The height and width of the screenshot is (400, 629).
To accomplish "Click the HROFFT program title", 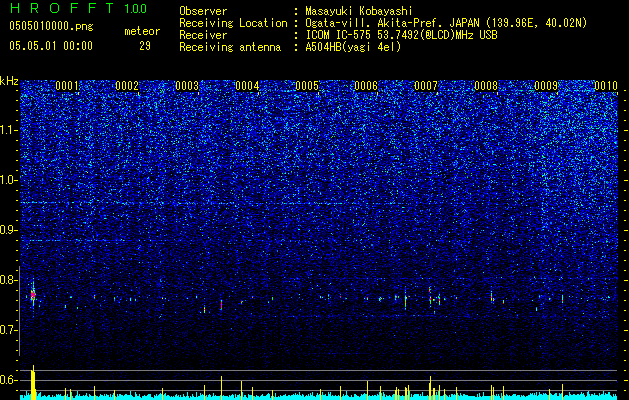I will pos(63,8).
